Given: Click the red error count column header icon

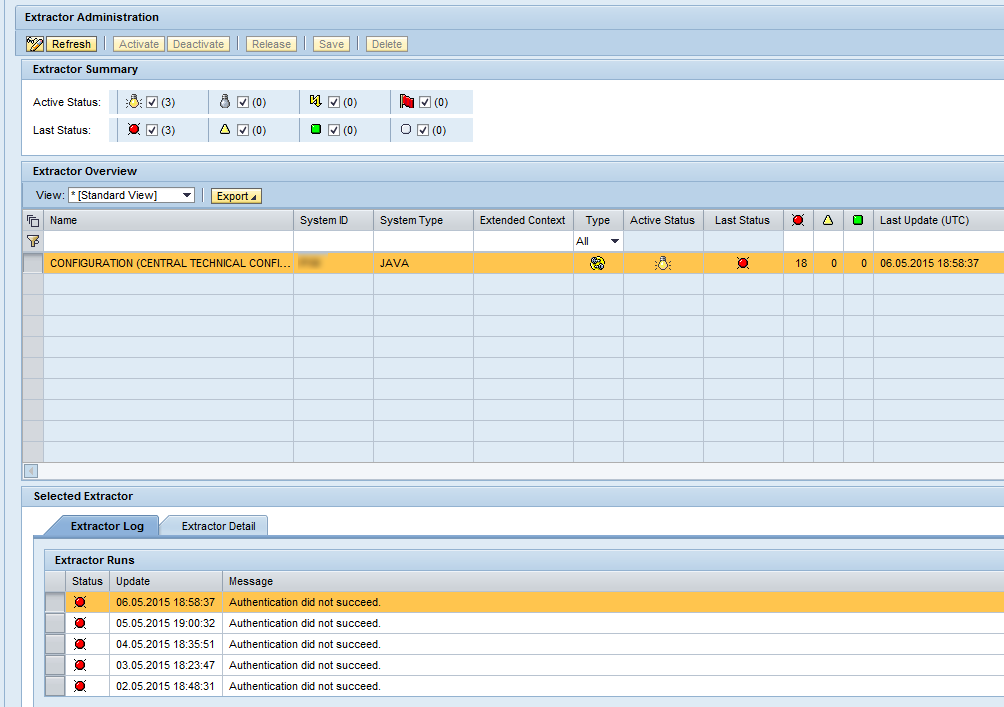Looking at the screenshot, I should click(x=798, y=220).
